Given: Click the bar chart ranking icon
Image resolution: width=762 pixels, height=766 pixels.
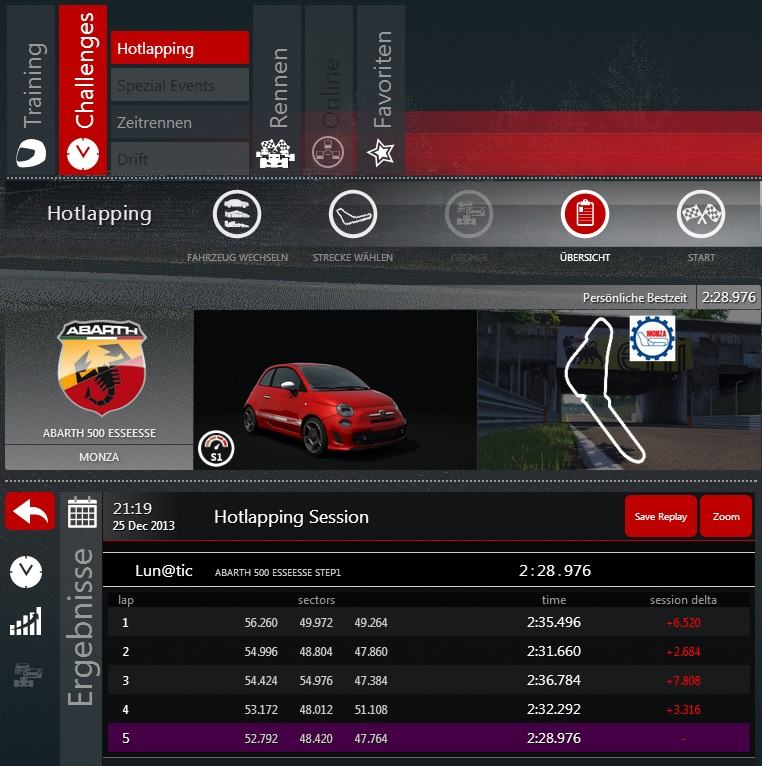Looking at the screenshot, I should point(26,621).
